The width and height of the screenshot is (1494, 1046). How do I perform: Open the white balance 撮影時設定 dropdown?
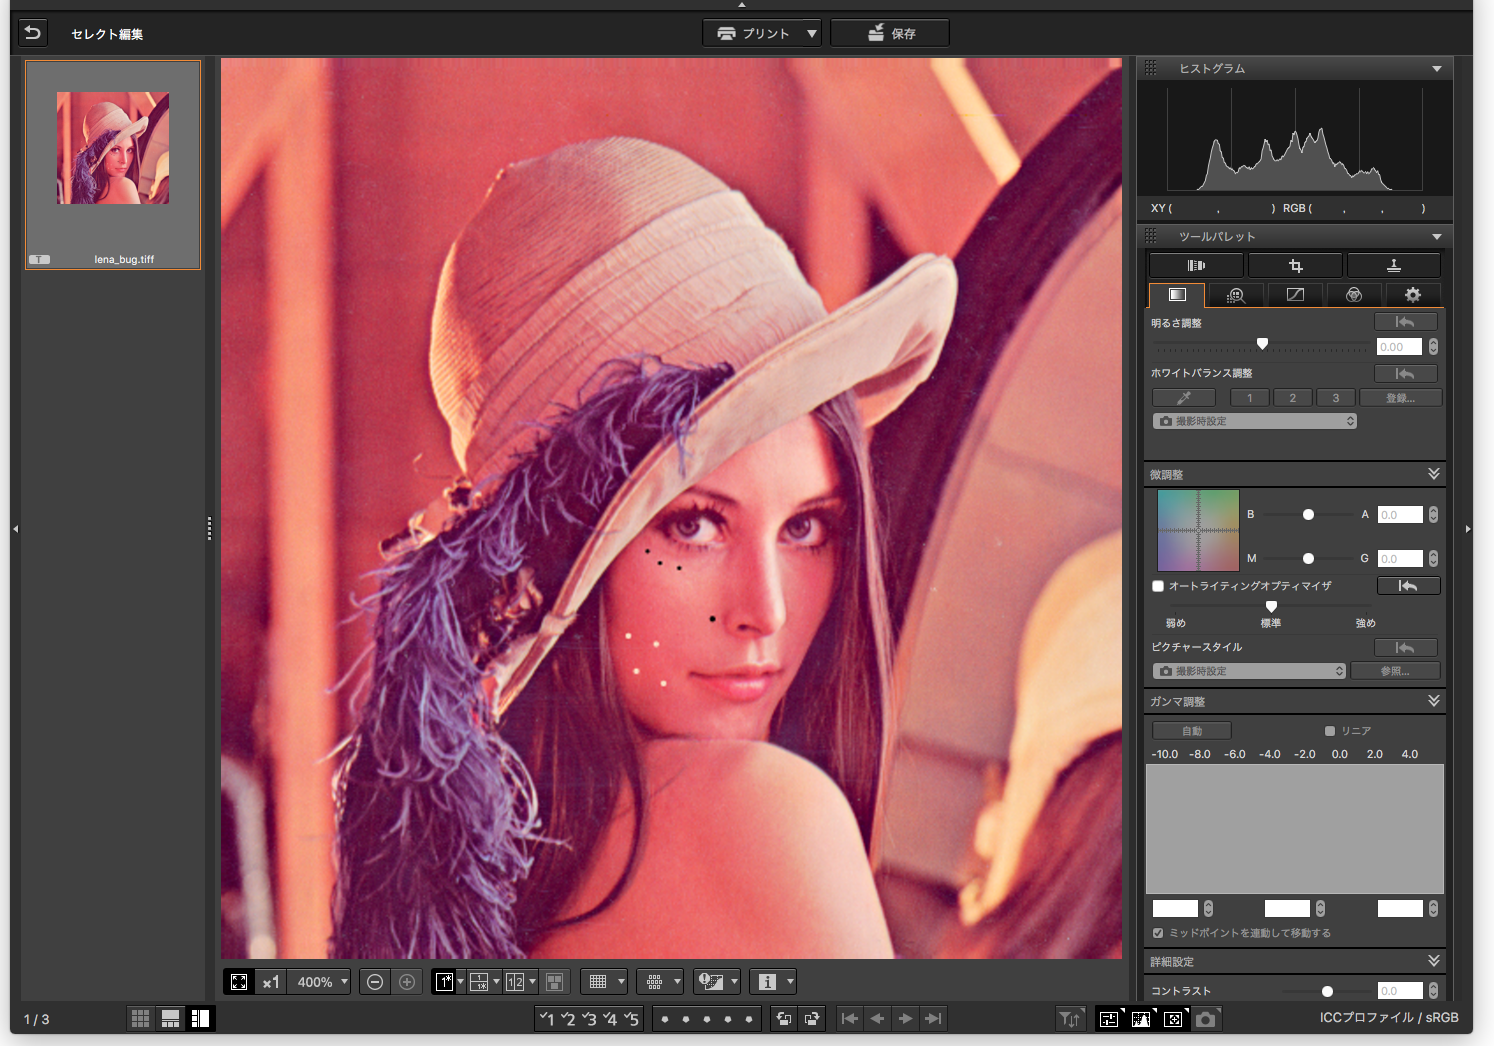coord(1255,421)
